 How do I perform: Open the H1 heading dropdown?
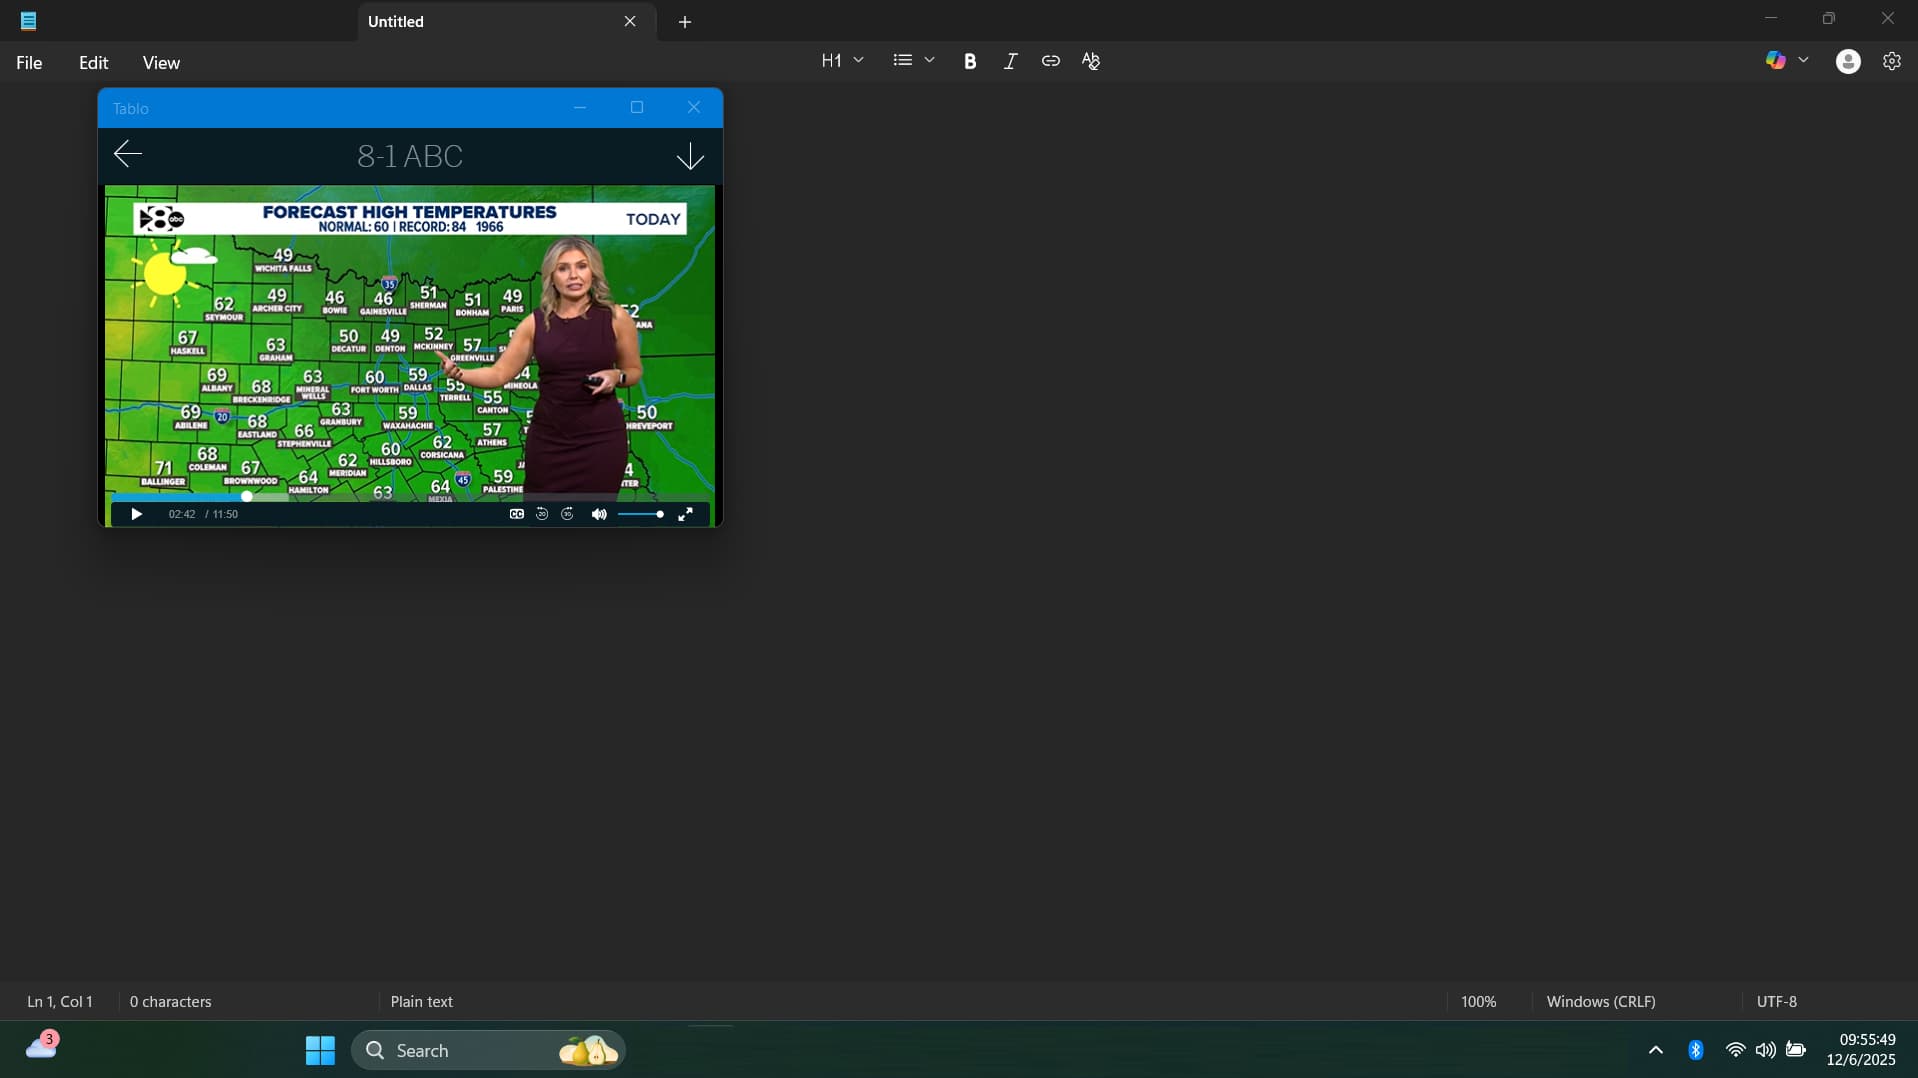(842, 61)
